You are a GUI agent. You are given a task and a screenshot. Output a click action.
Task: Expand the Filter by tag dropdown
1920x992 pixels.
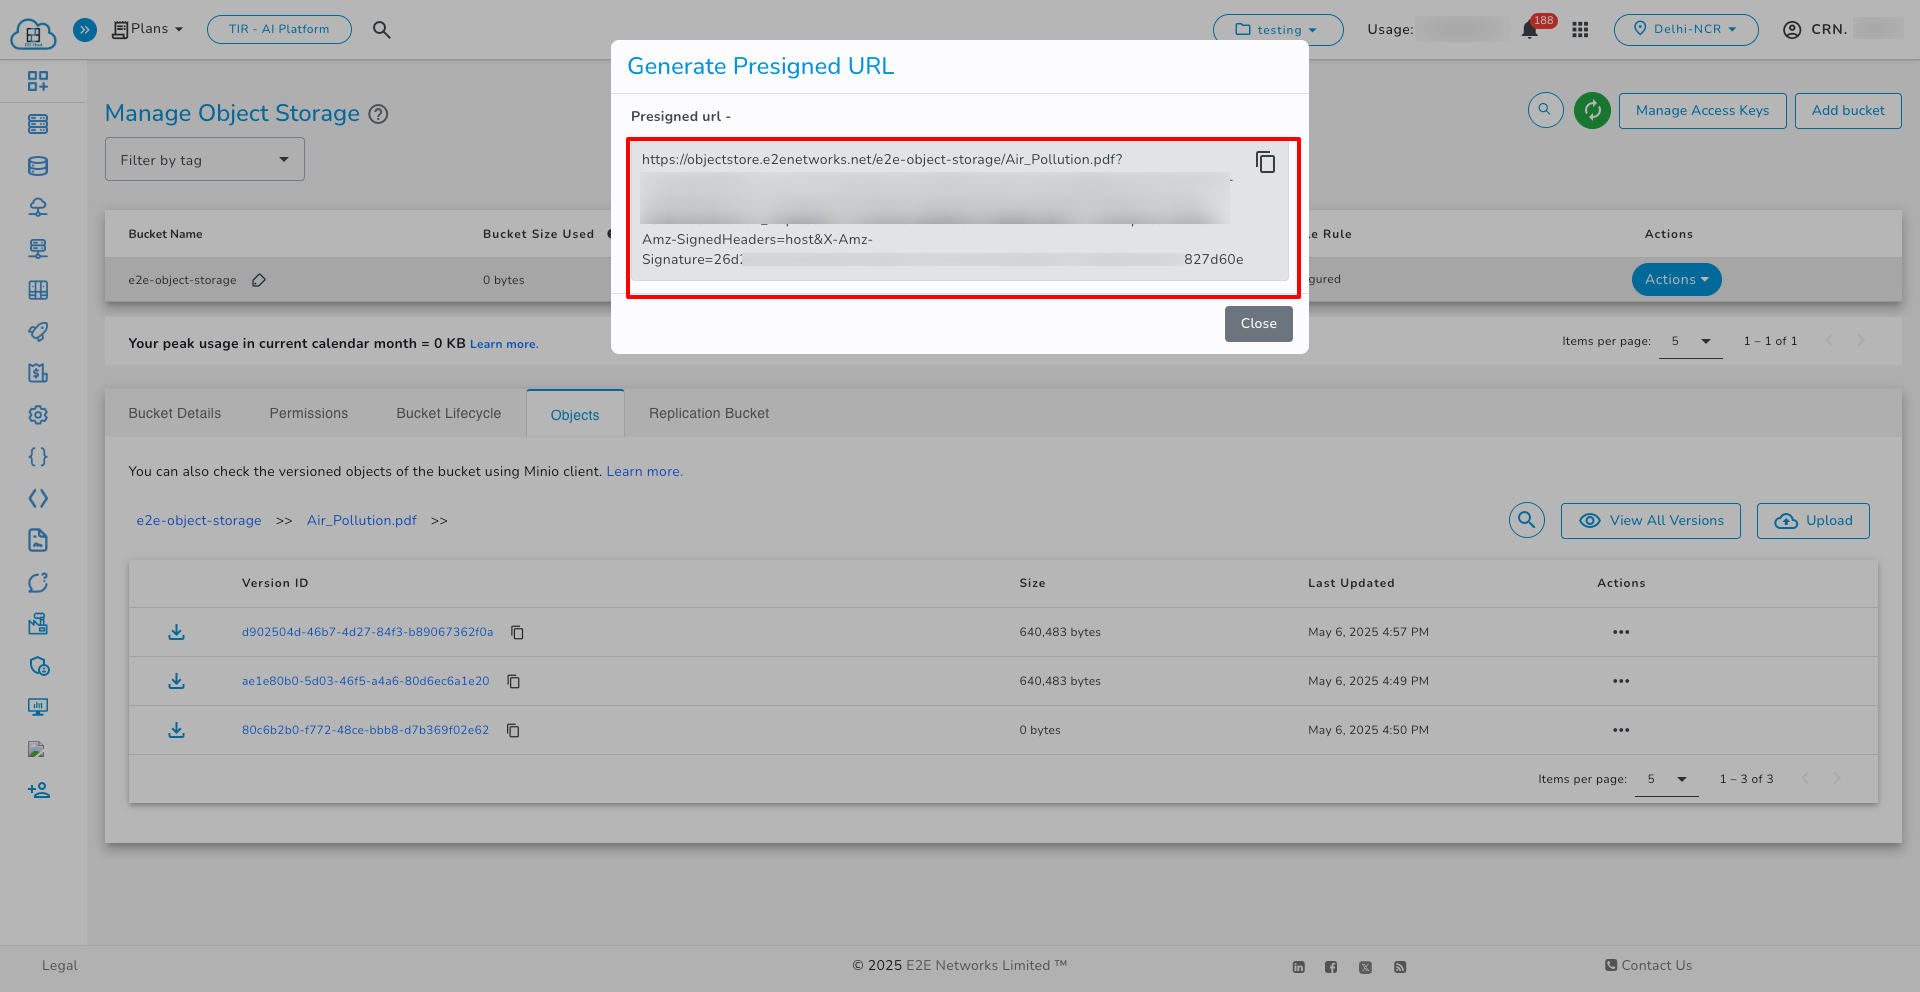click(204, 160)
